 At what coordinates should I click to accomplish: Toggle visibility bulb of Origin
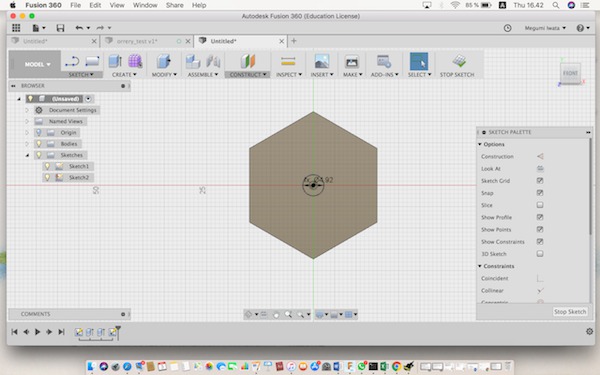tap(39, 132)
